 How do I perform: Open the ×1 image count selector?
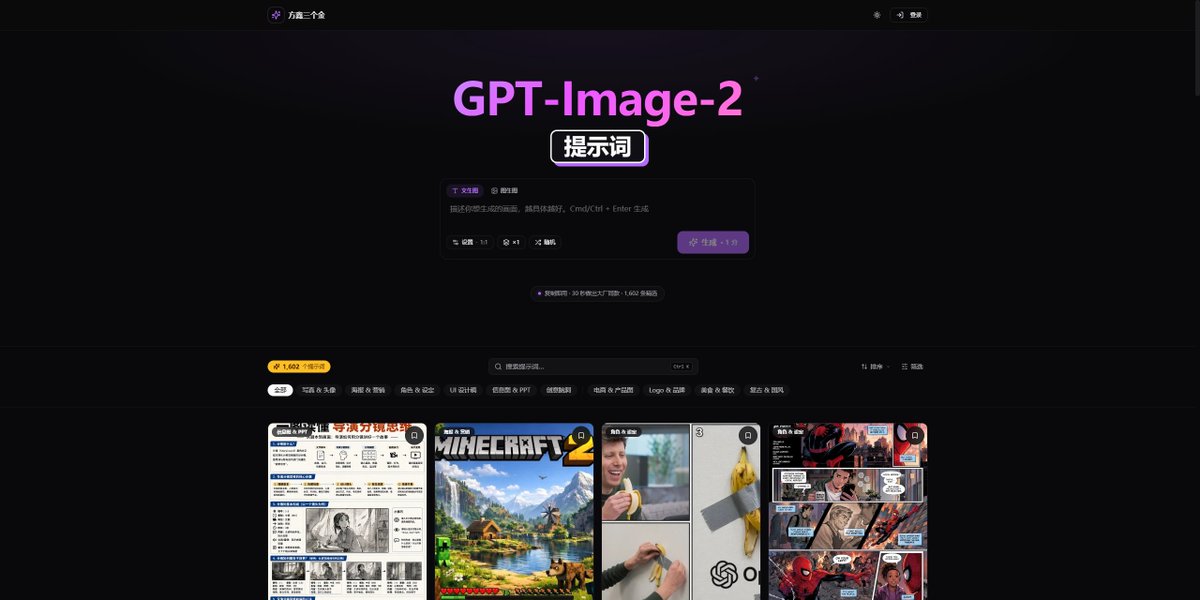click(x=511, y=242)
